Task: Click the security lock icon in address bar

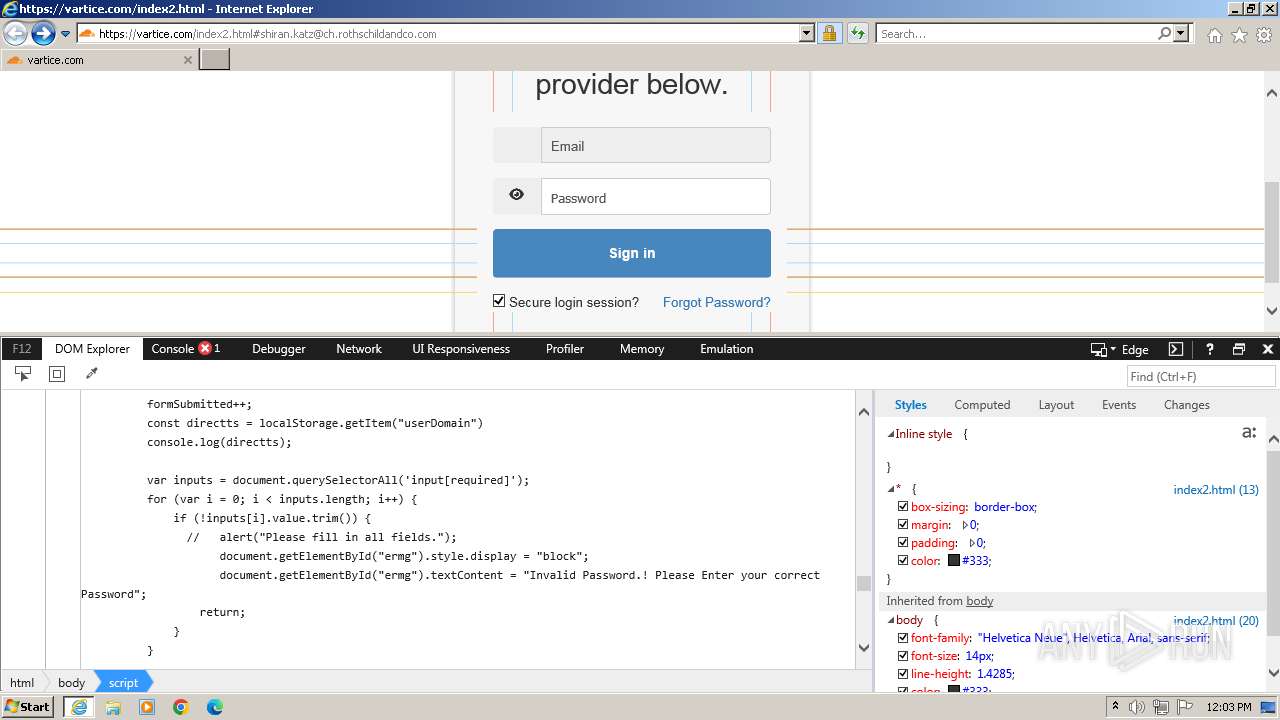Action: (829, 34)
